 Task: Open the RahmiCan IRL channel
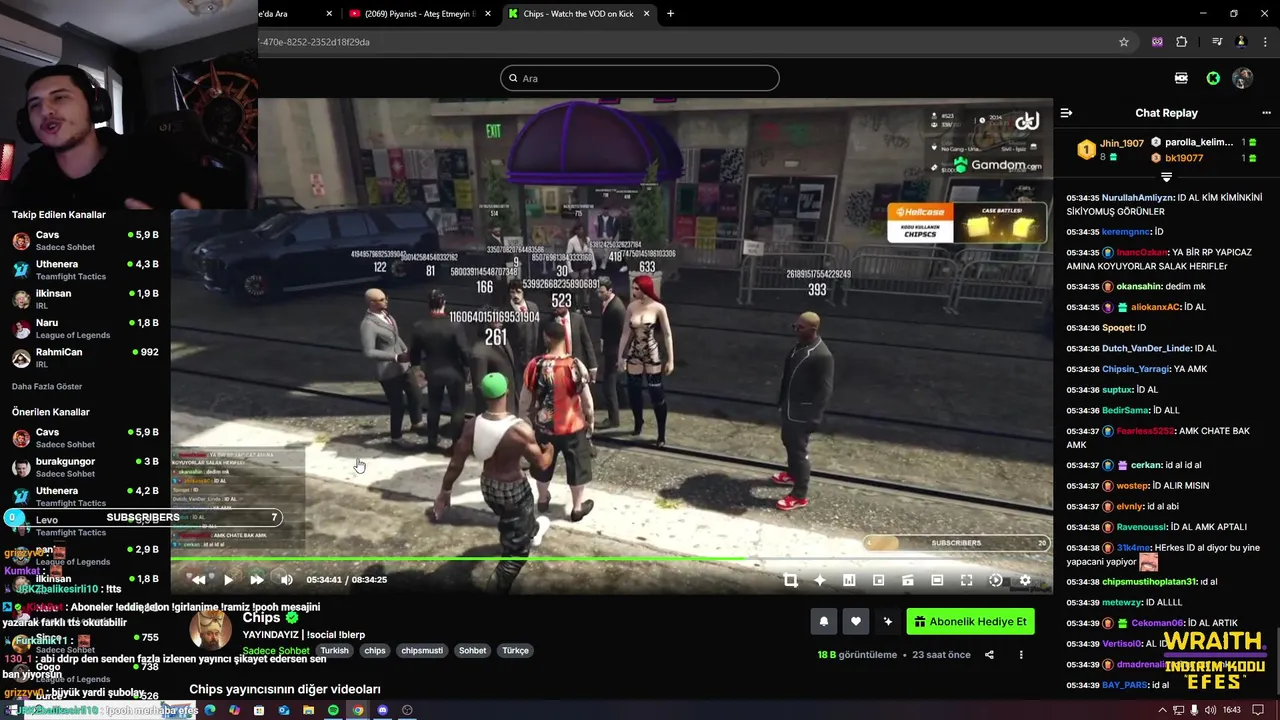pyautogui.click(x=85, y=358)
